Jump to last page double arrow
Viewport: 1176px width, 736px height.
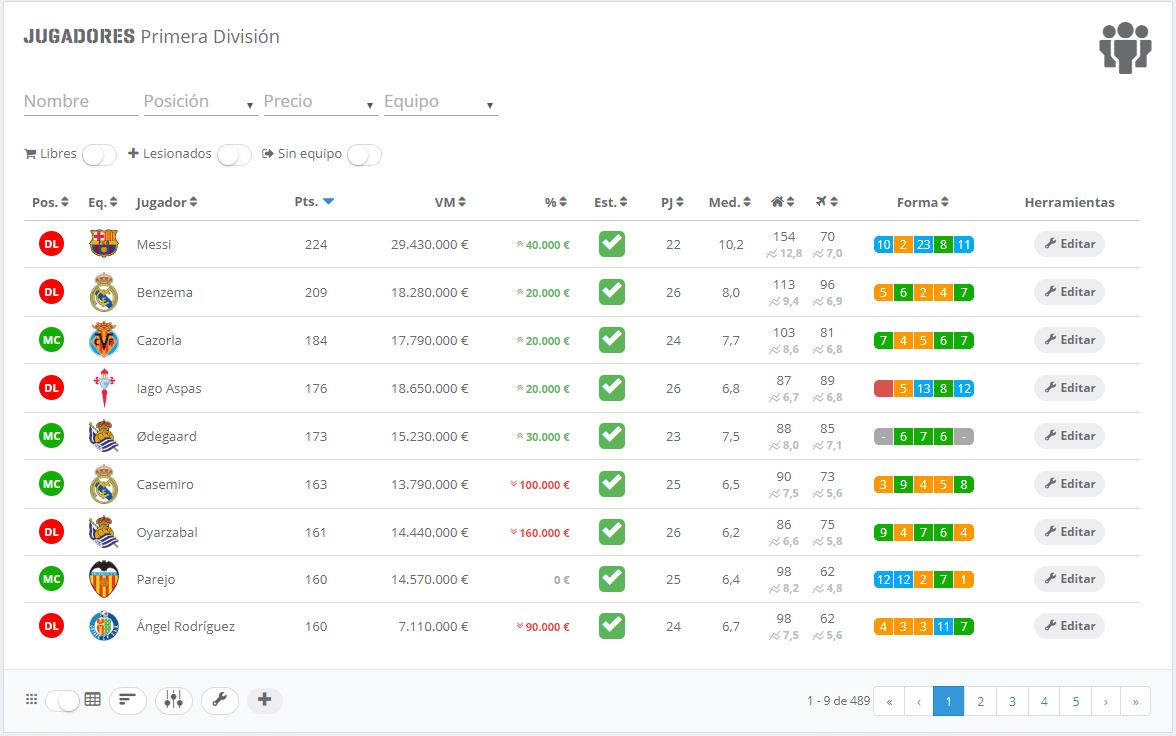tap(1136, 701)
